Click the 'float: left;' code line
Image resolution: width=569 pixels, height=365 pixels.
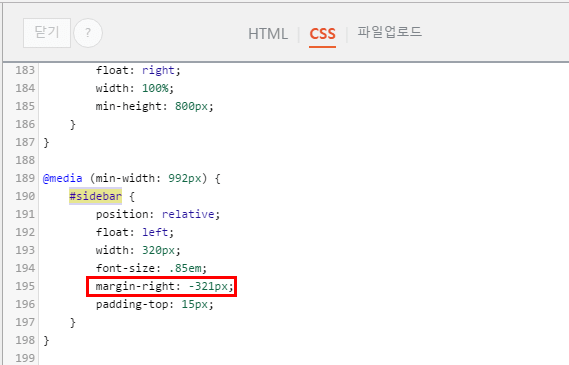[x=135, y=232]
